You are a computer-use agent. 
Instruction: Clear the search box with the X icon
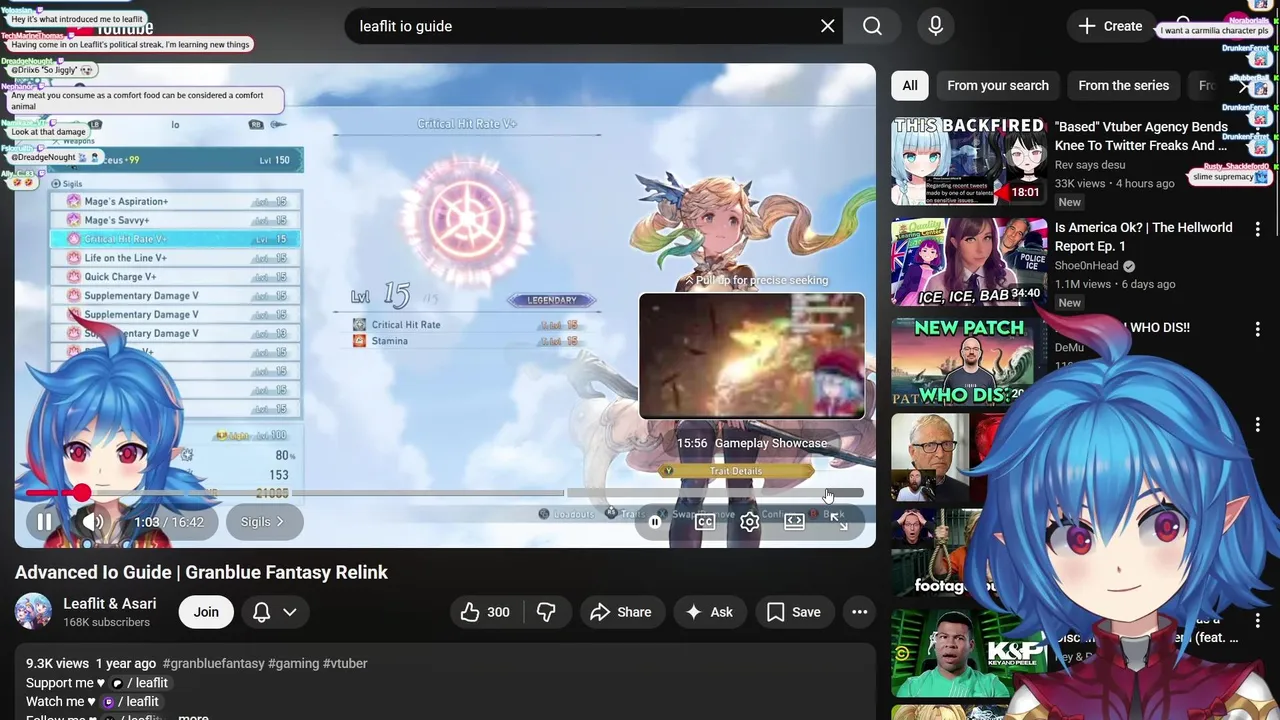828,26
